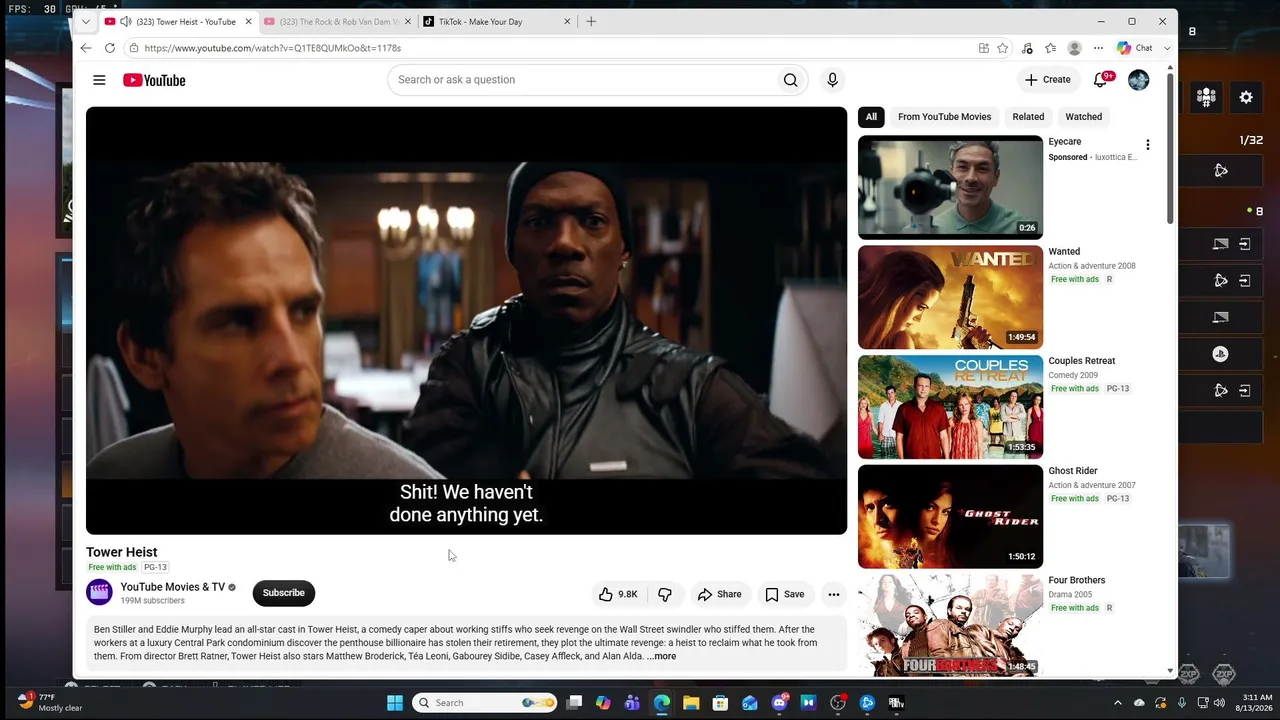Mute the Tower Heist tab audio
This screenshot has height=720, width=1280.
click(x=125, y=21)
